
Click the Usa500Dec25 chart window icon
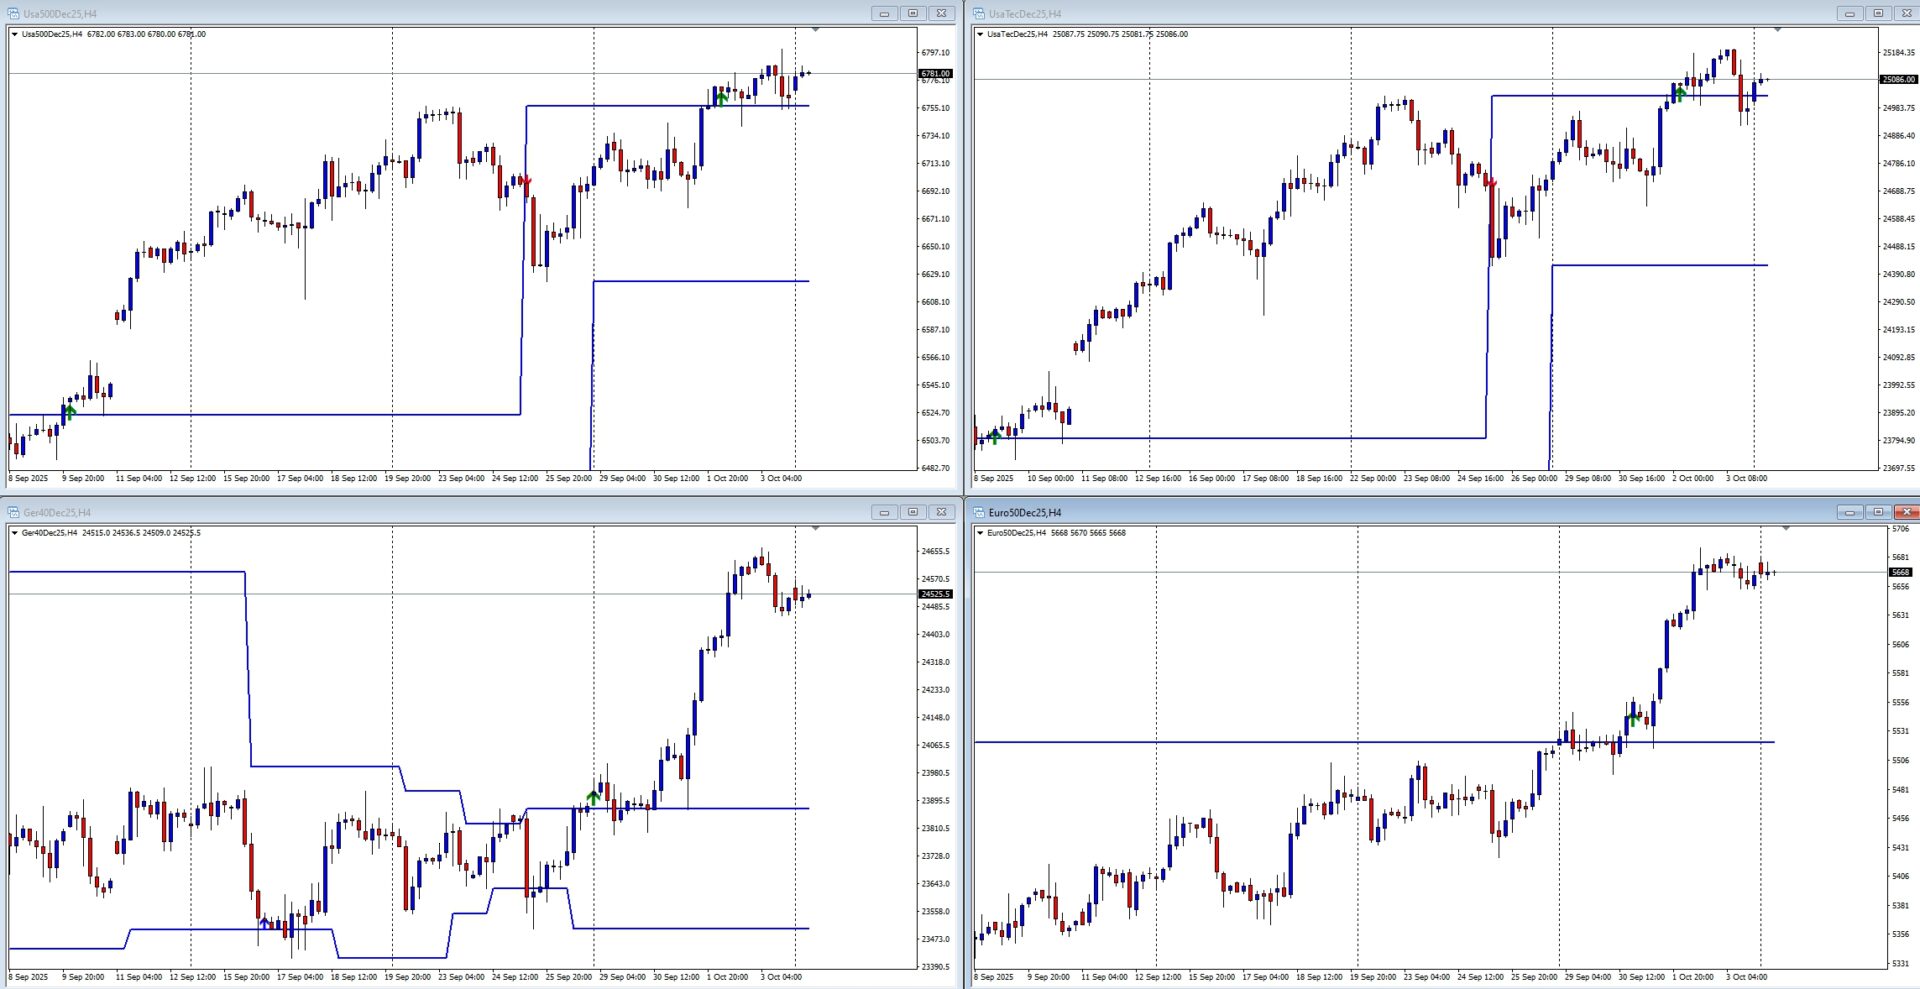pyautogui.click(x=14, y=13)
